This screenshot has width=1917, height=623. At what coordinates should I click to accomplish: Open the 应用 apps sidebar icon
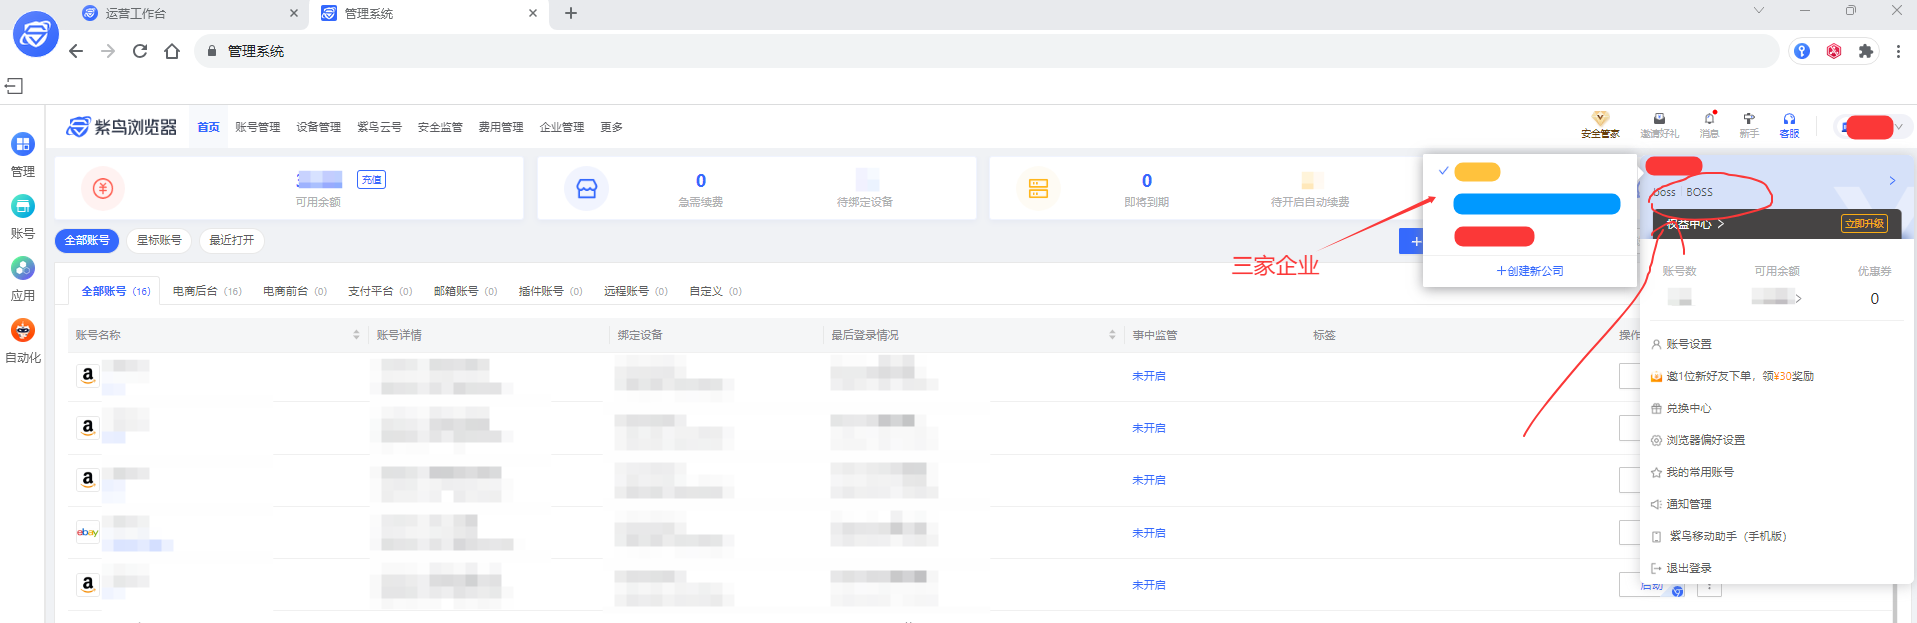(x=22, y=269)
